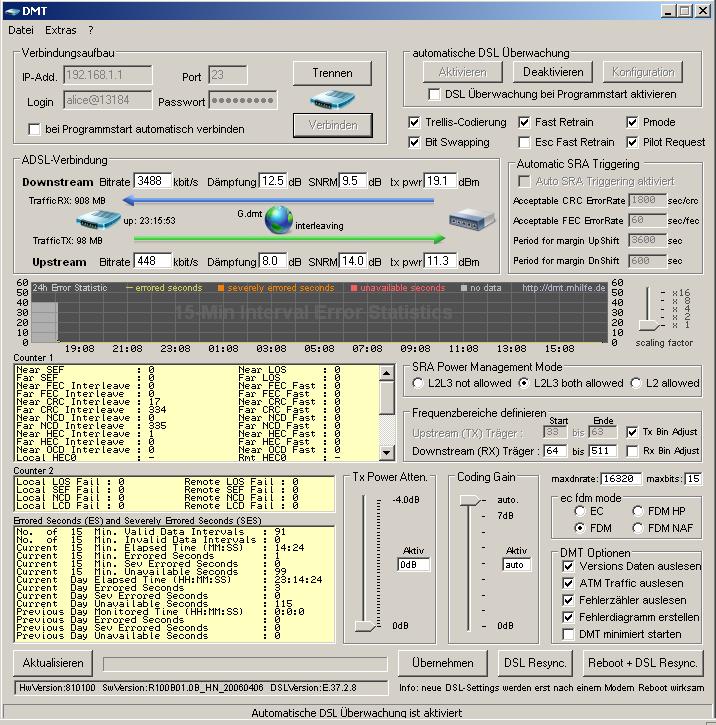This screenshot has width=716, height=725.
Task: Click the Tx Power Atten. slider handle
Action: pos(365,625)
